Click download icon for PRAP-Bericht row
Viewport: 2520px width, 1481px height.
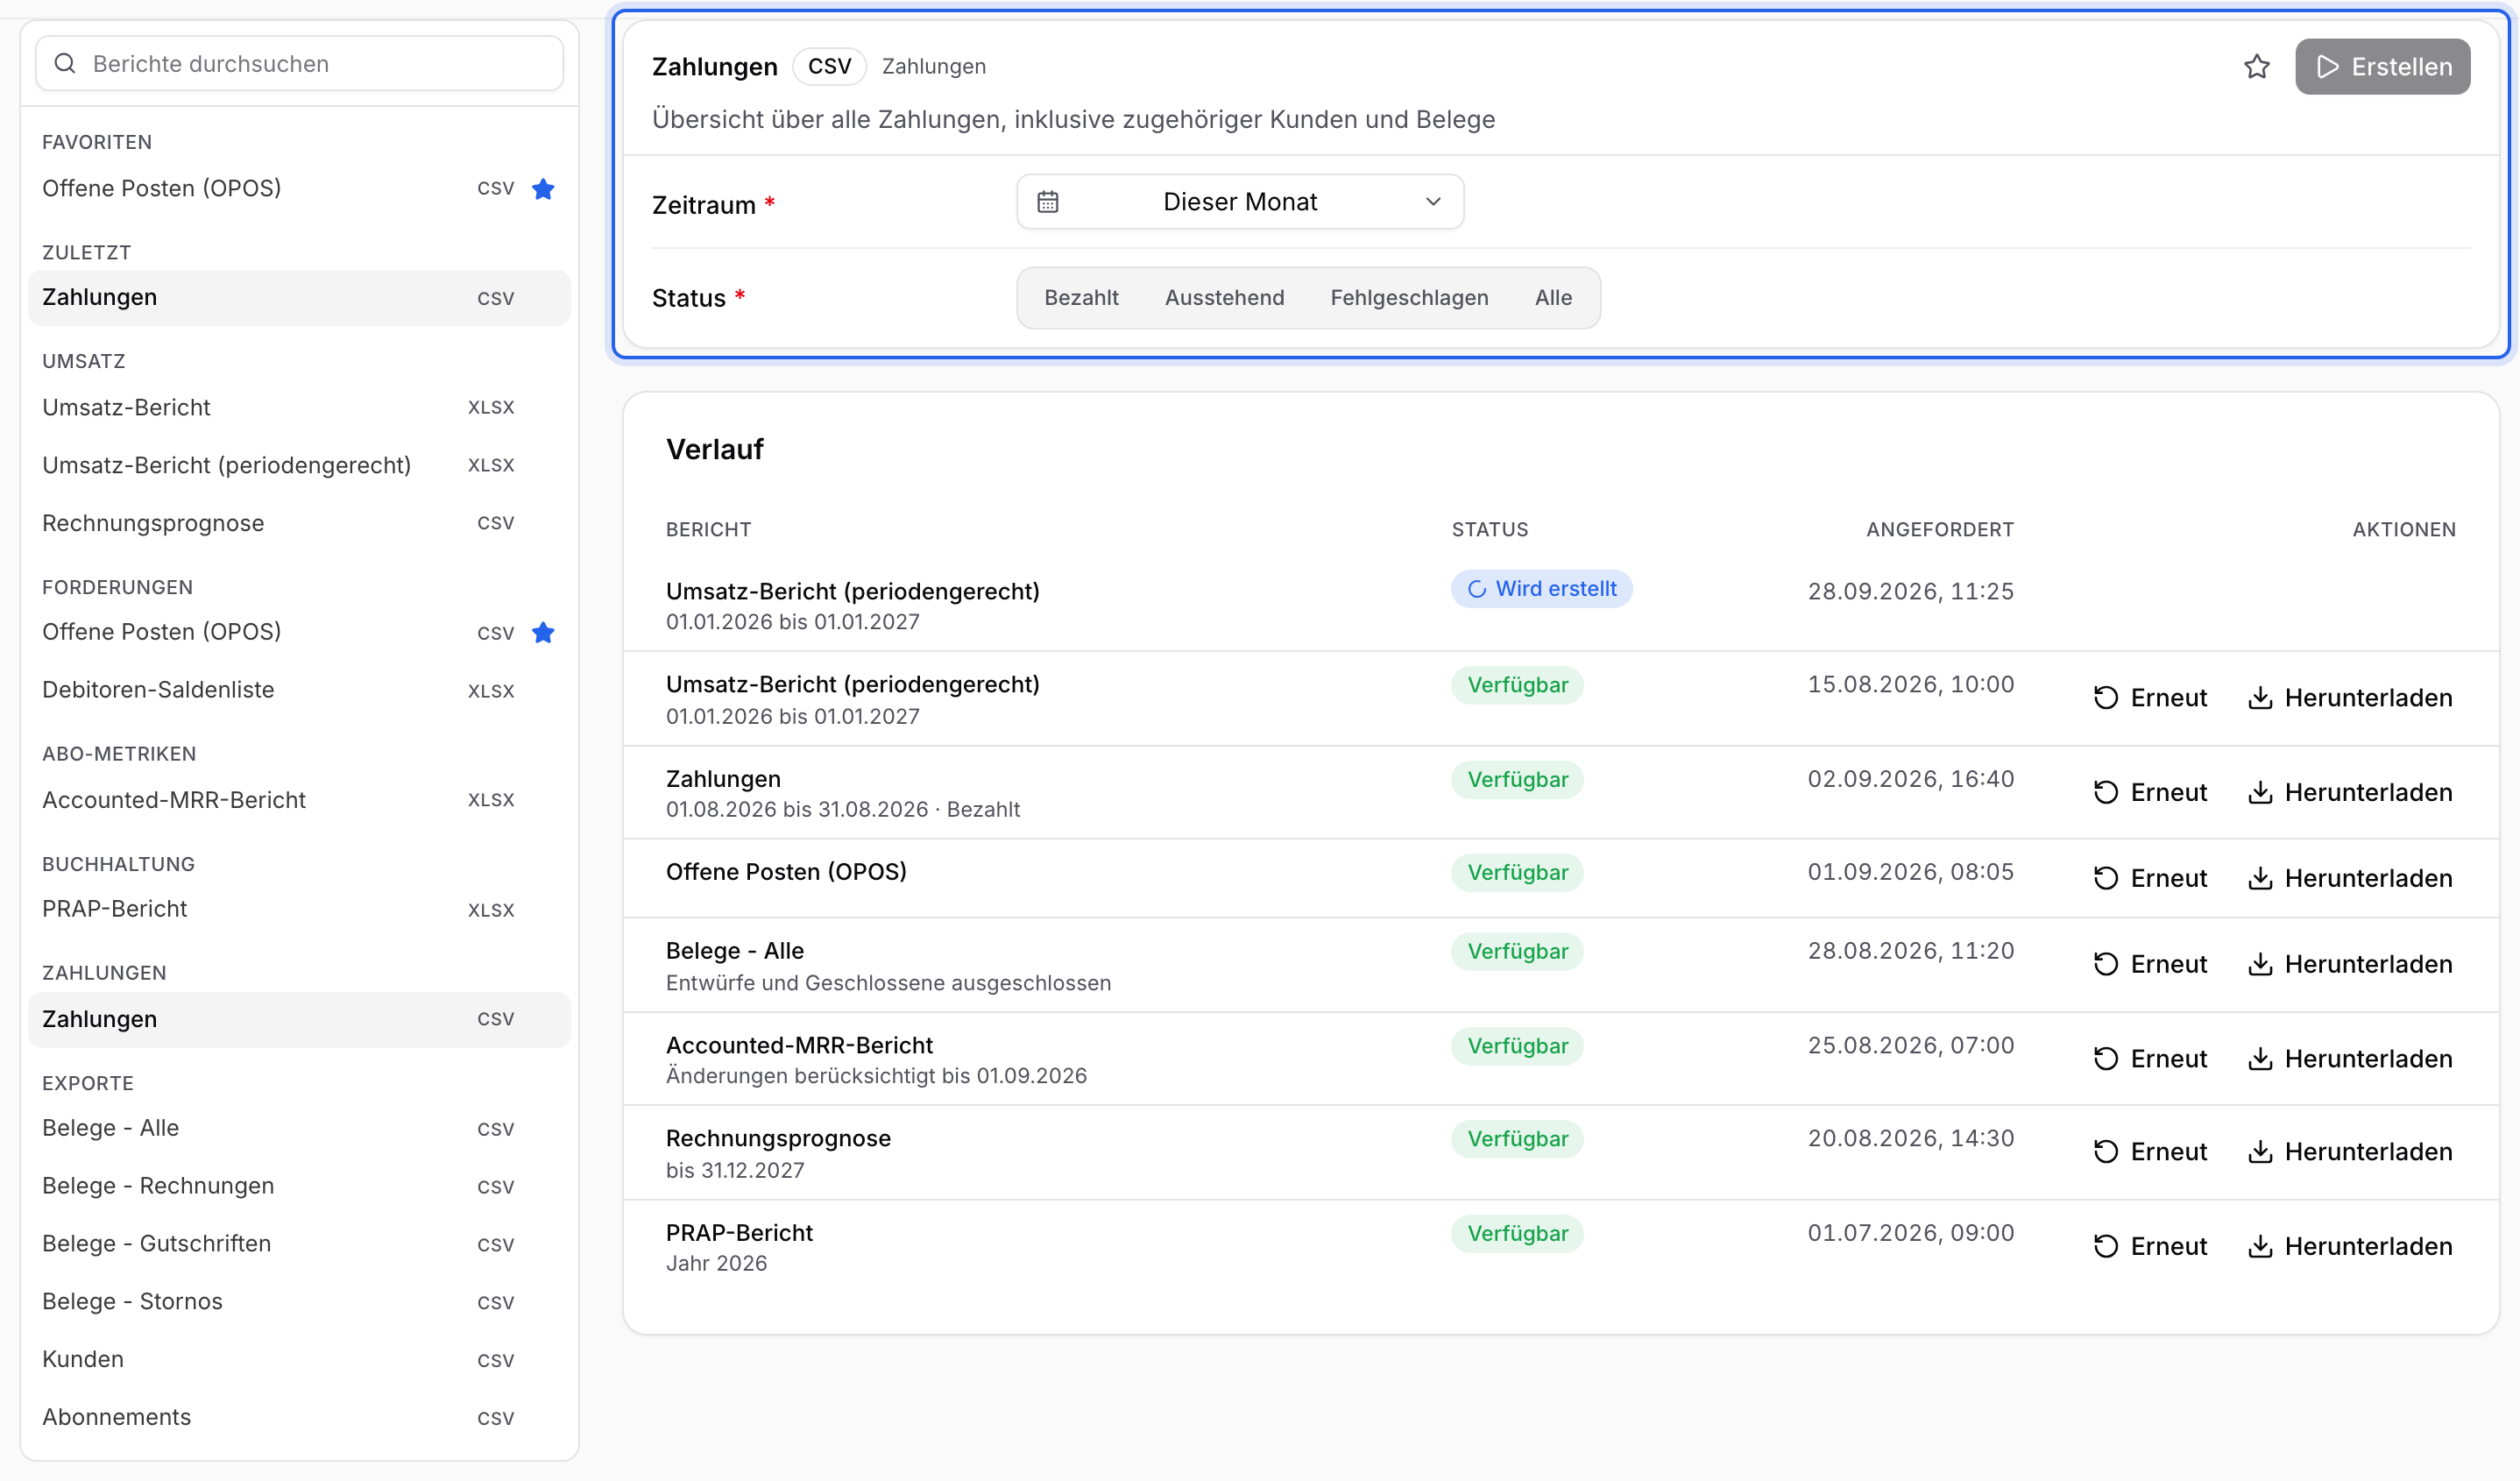(2260, 1247)
